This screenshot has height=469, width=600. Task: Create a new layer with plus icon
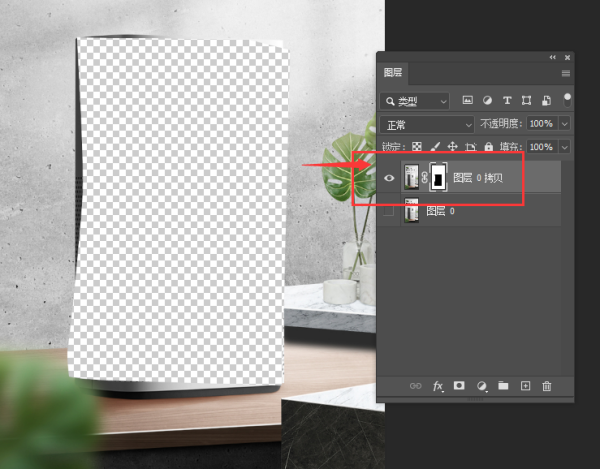525,386
